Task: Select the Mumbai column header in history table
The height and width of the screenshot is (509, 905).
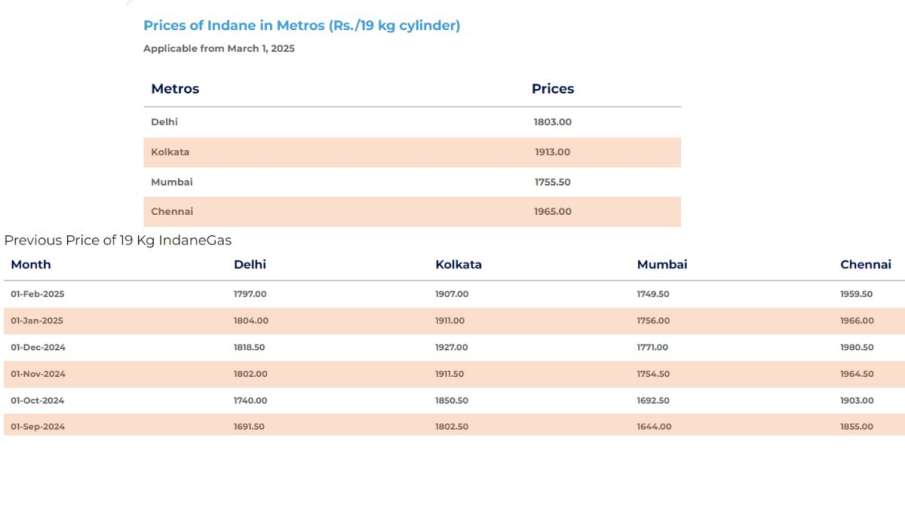Action: click(x=662, y=265)
